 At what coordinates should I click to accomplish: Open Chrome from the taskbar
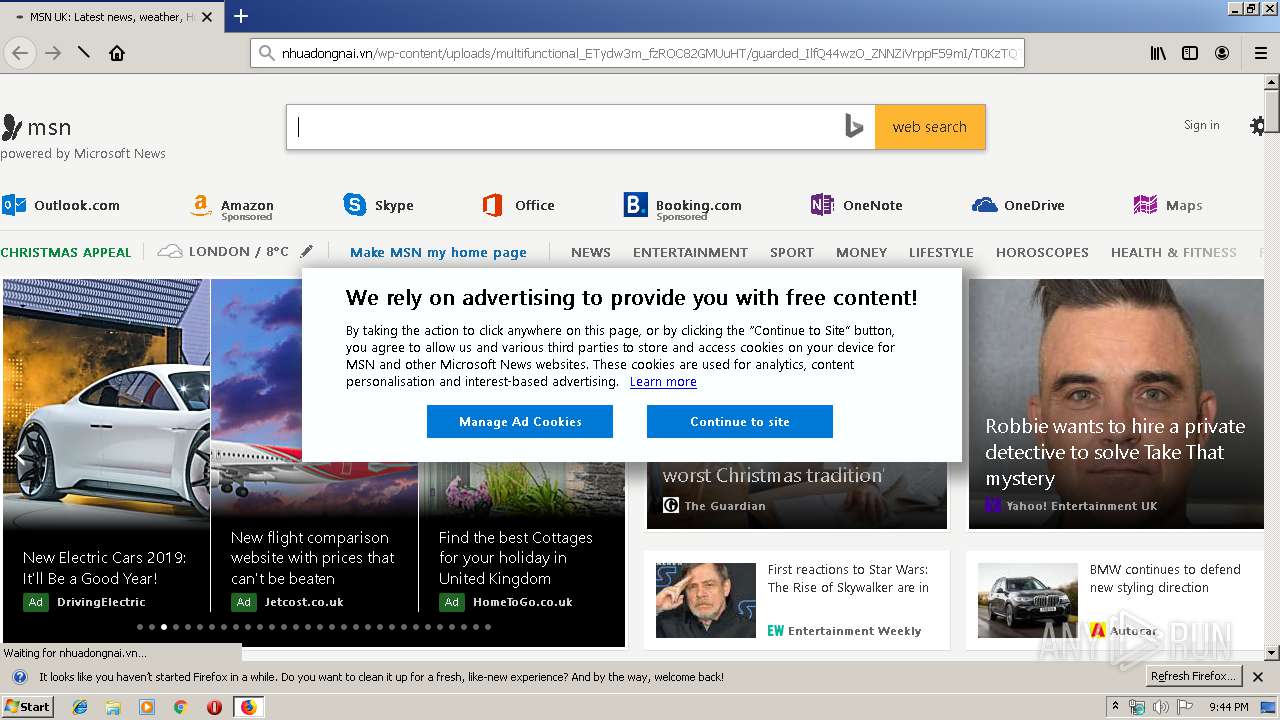(181, 707)
